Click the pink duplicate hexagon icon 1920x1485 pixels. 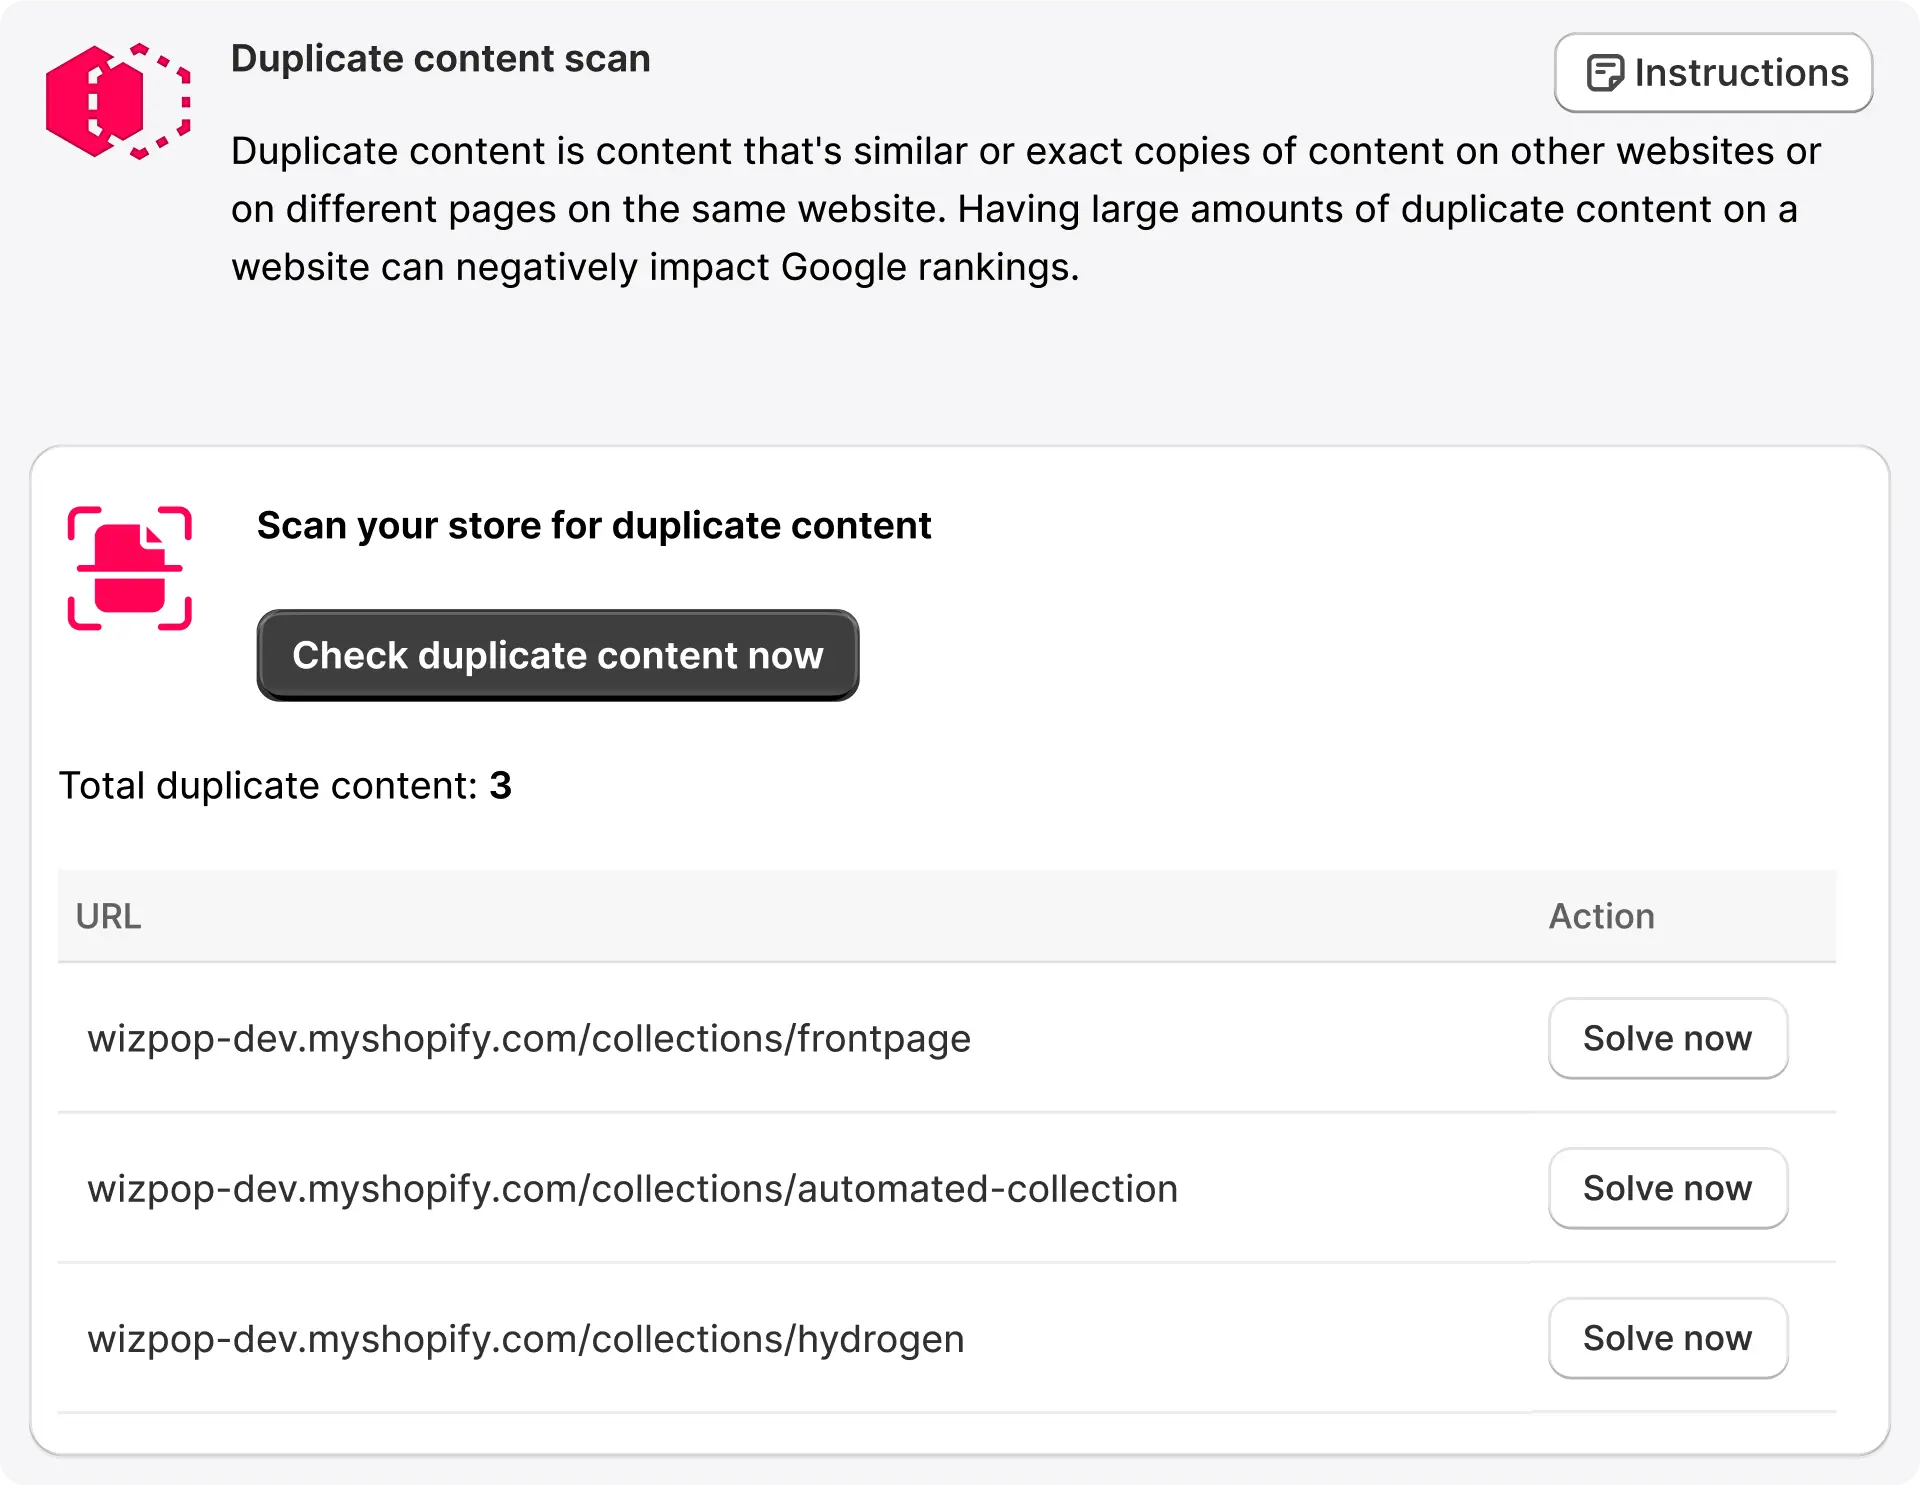click(118, 101)
